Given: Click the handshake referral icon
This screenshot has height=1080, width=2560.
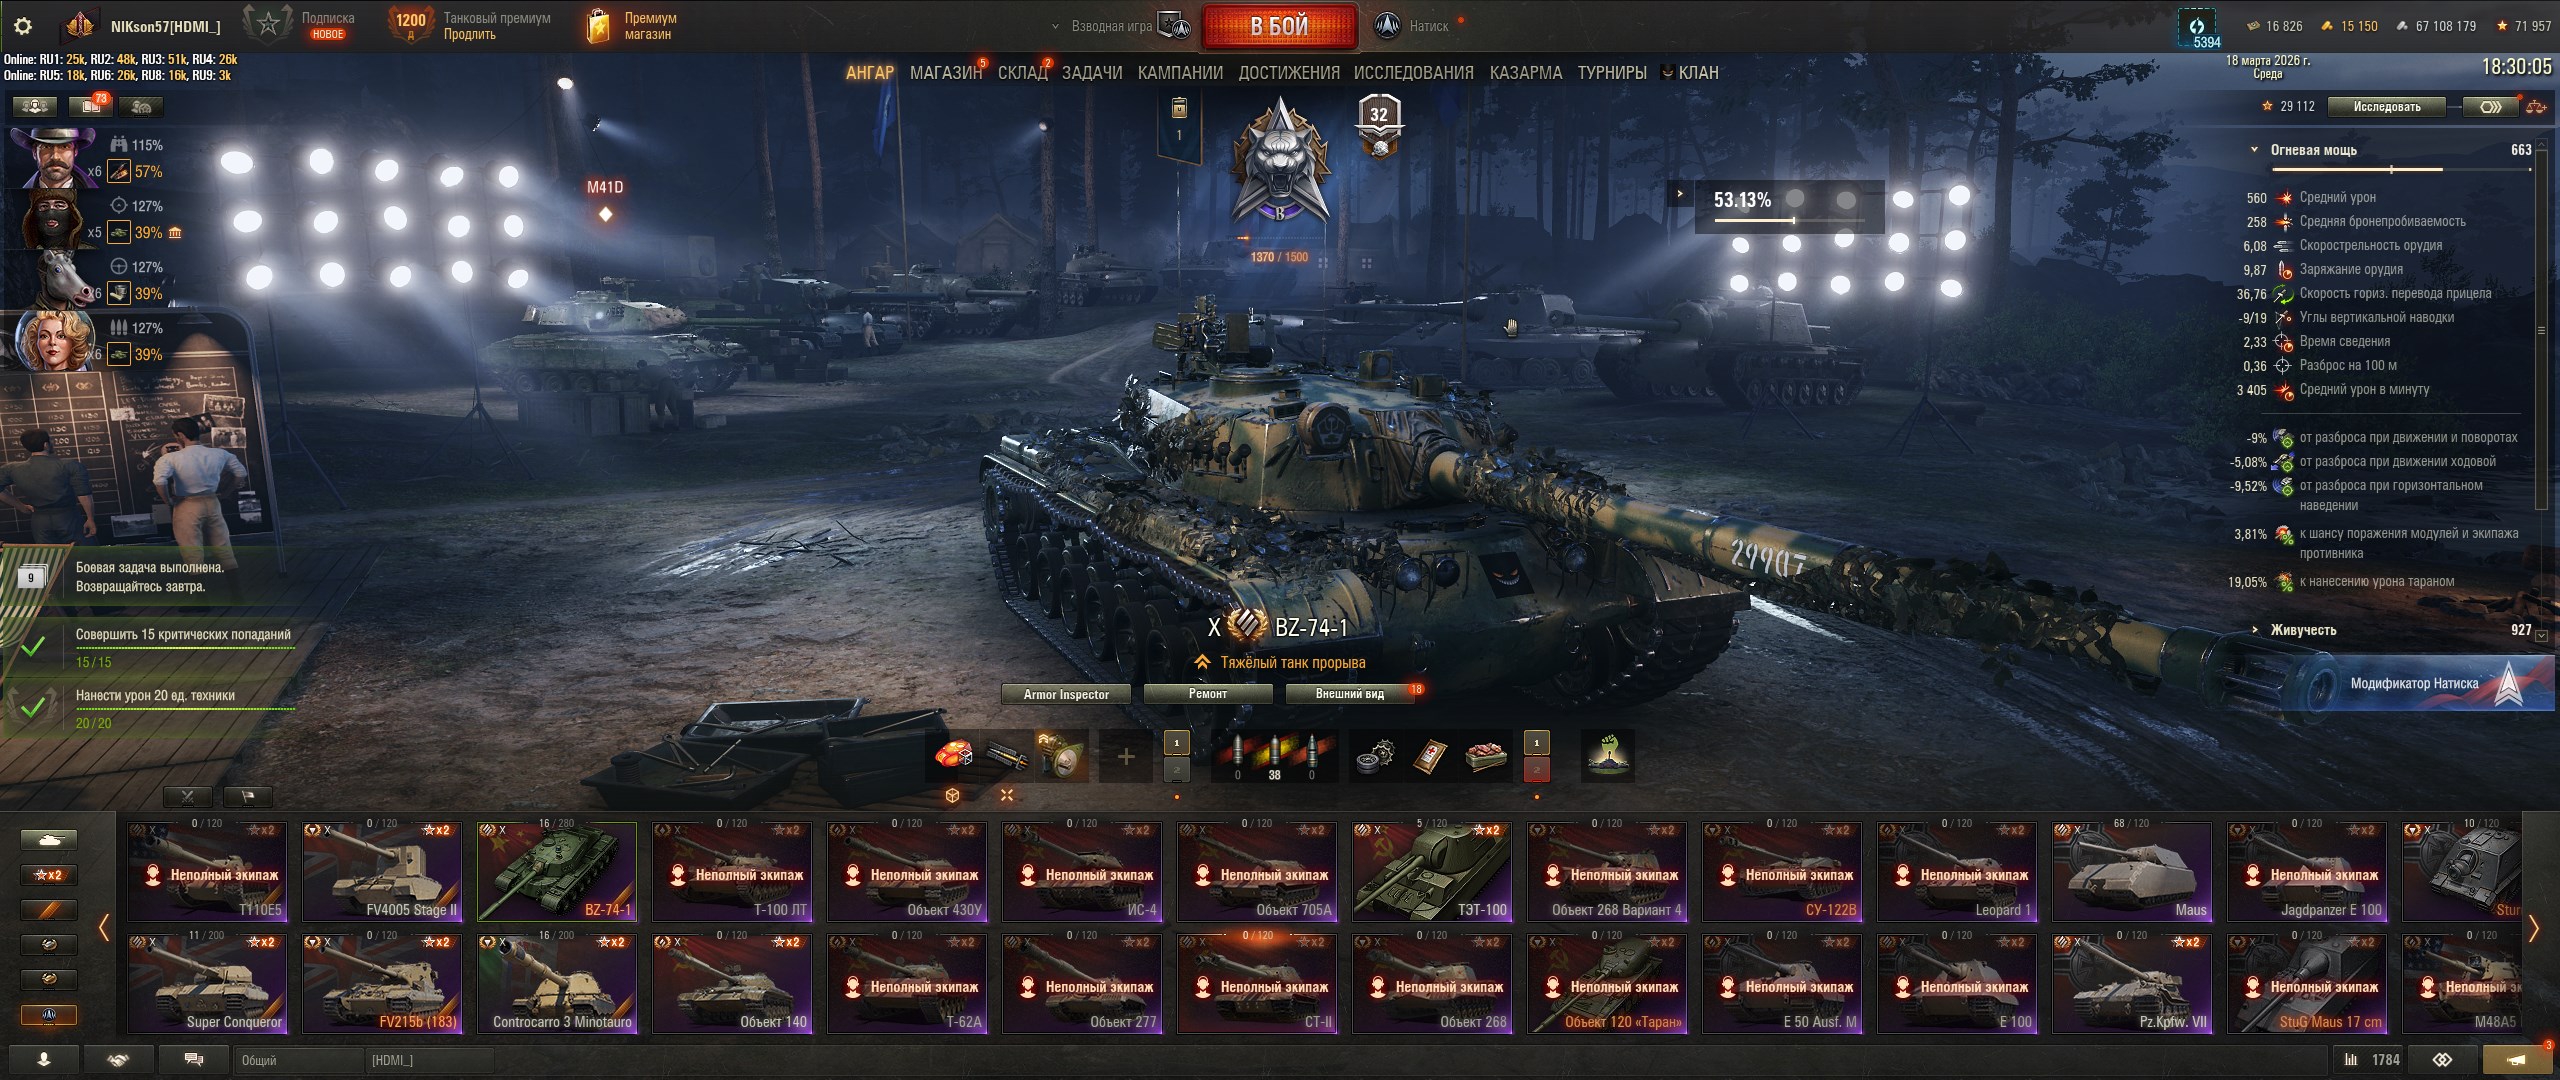Looking at the screenshot, I should pyautogui.click(x=118, y=1059).
